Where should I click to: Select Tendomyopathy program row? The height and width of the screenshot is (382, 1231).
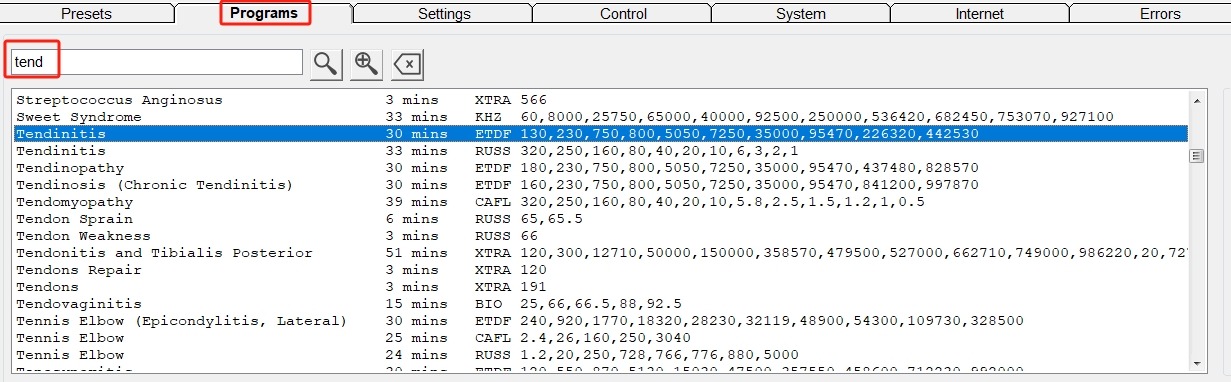point(600,202)
